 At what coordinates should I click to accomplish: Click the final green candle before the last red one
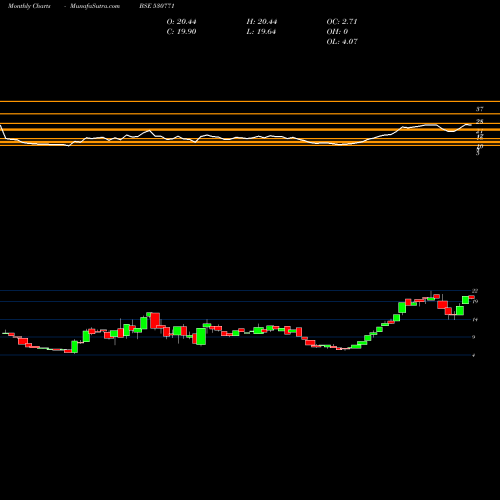[x=465, y=300]
